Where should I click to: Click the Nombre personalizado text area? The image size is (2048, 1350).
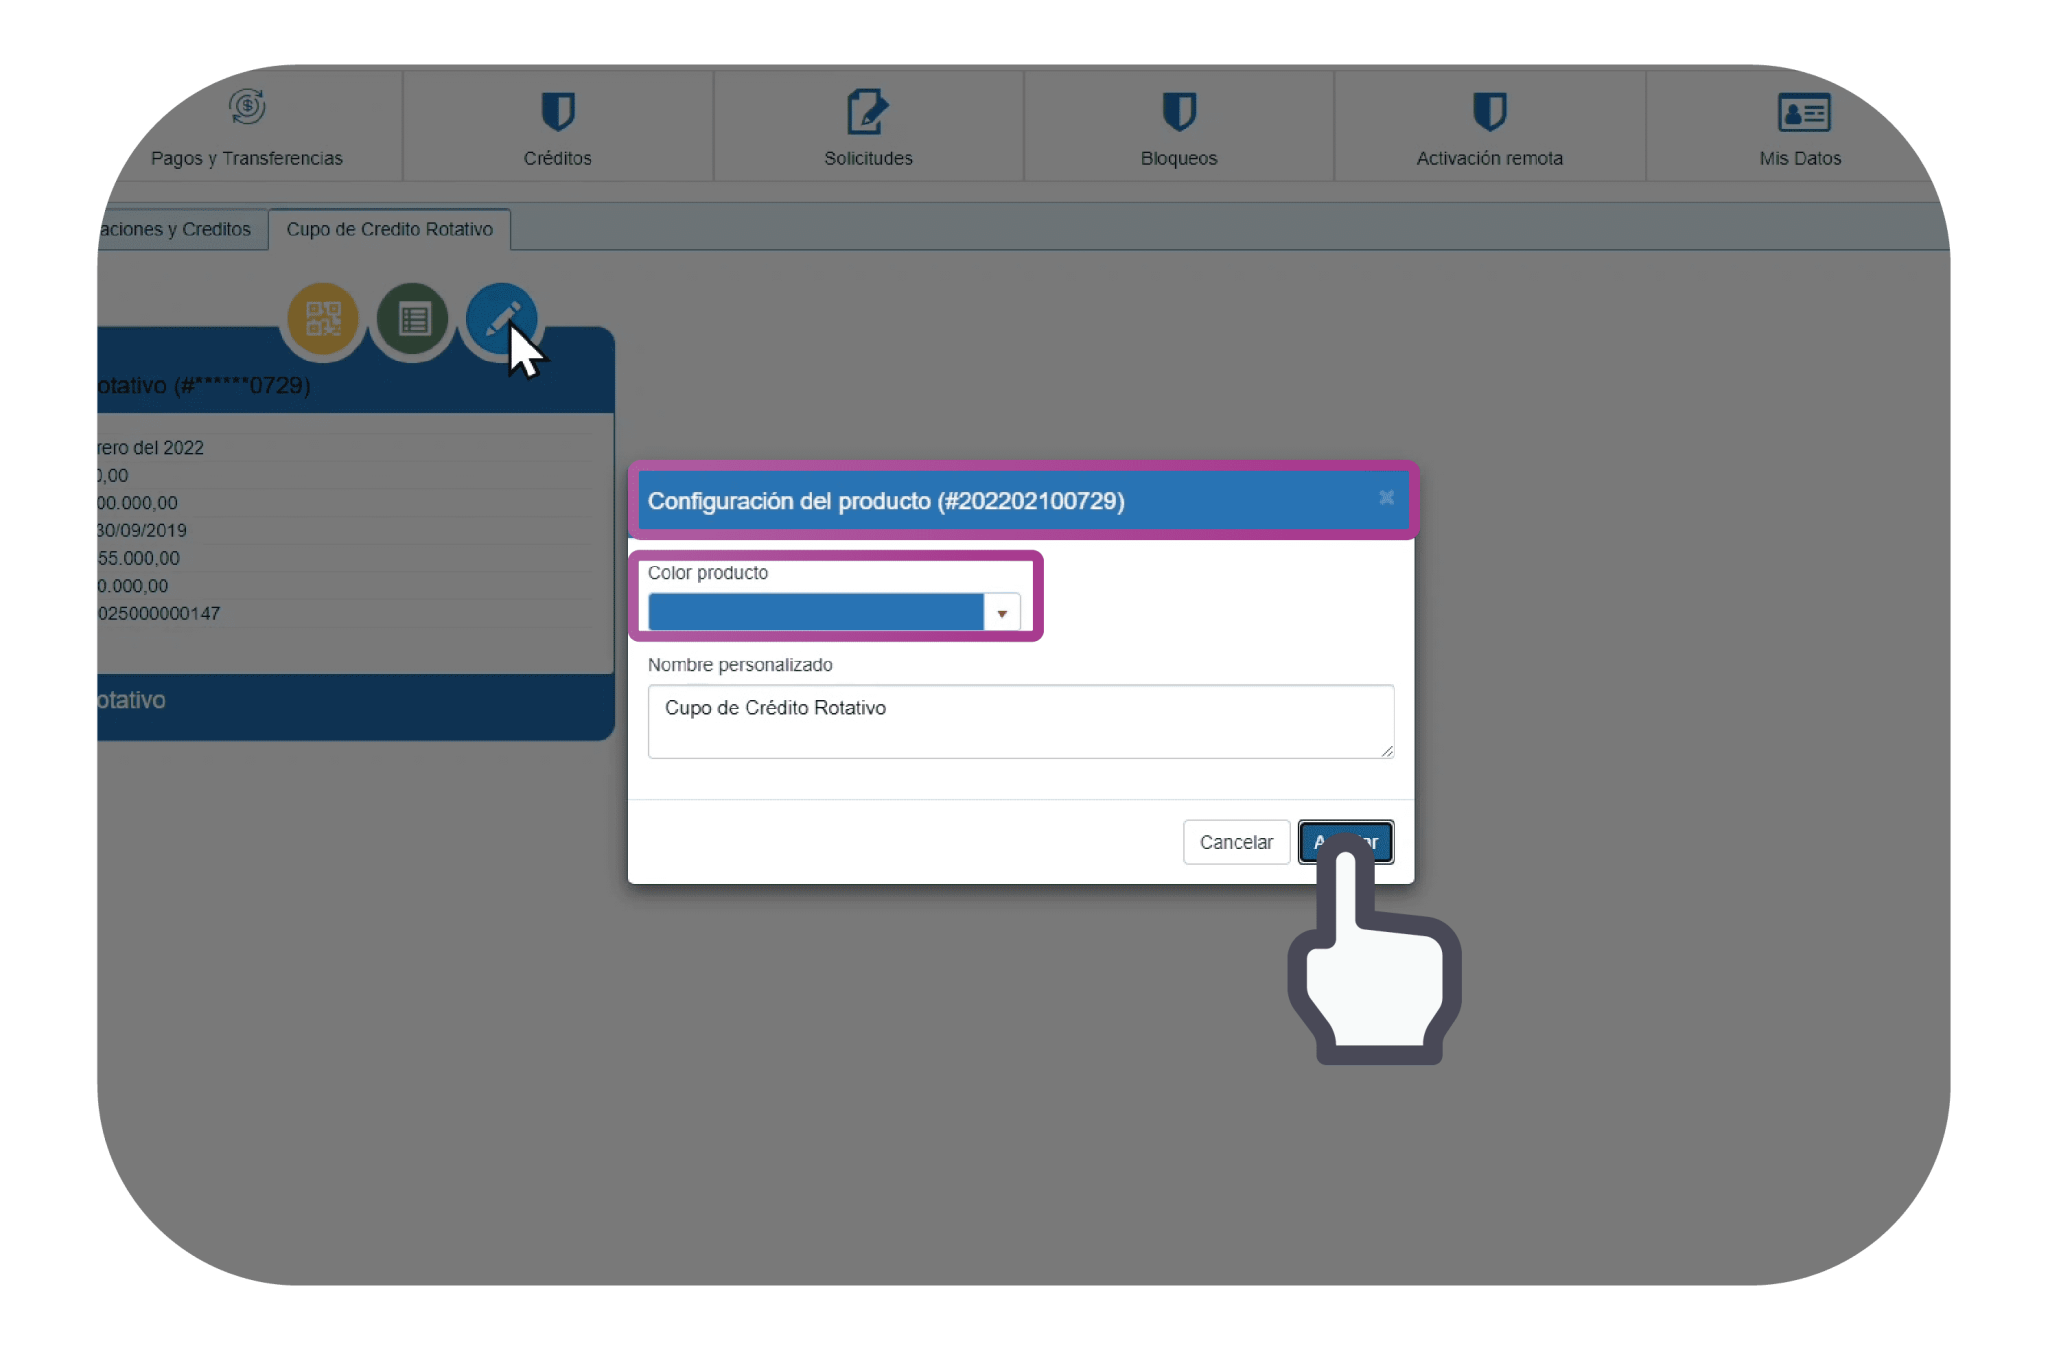[1020, 721]
